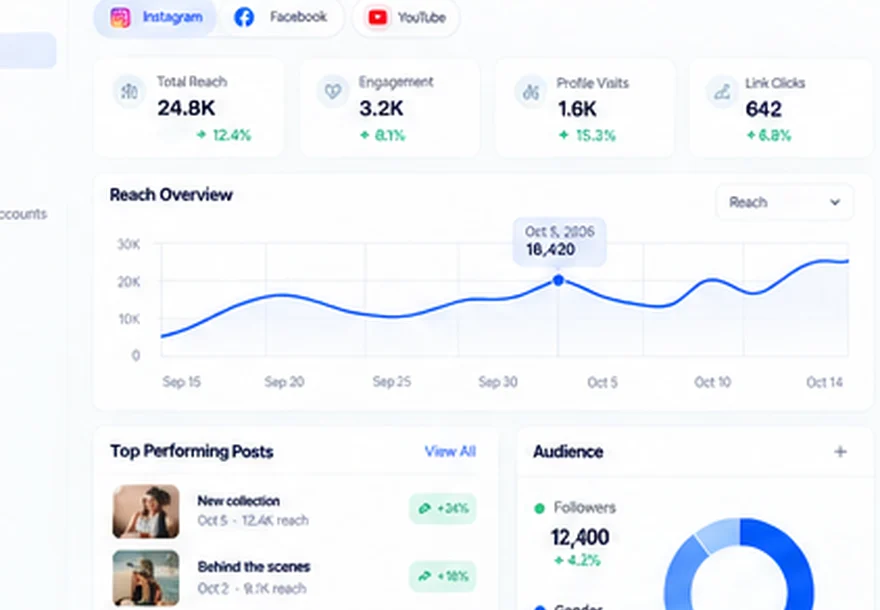Click the +18% growth badge
The width and height of the screenshot is (880, 610).
point(443,576)
